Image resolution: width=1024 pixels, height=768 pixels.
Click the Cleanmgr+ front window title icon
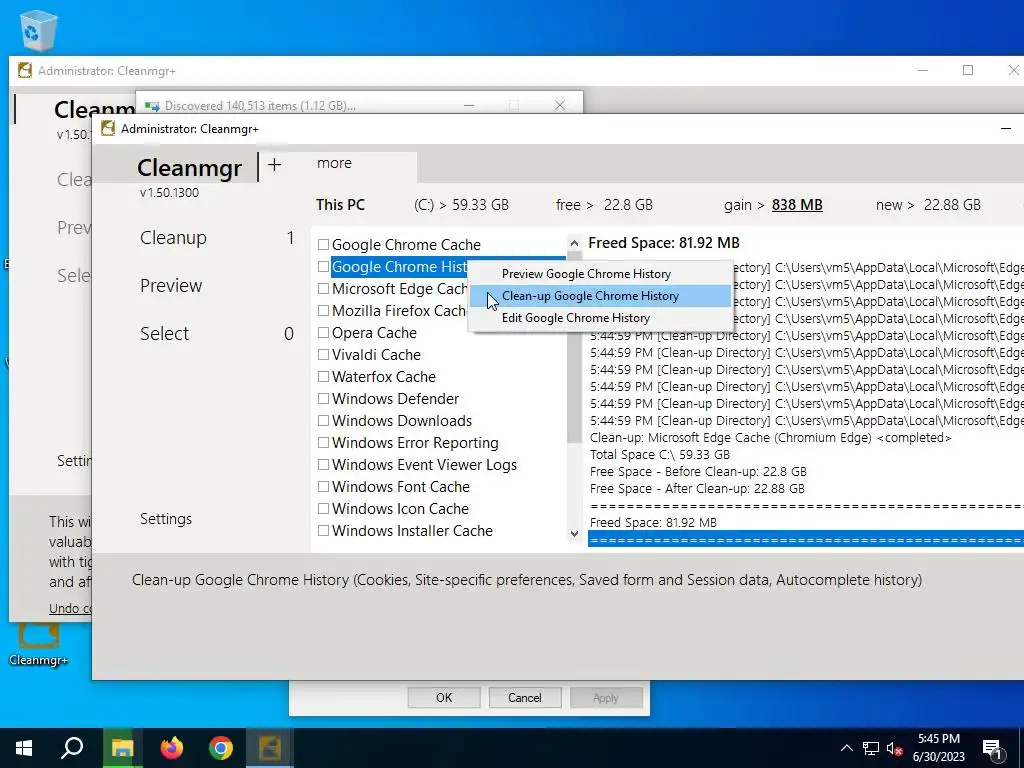pos(108,129)
